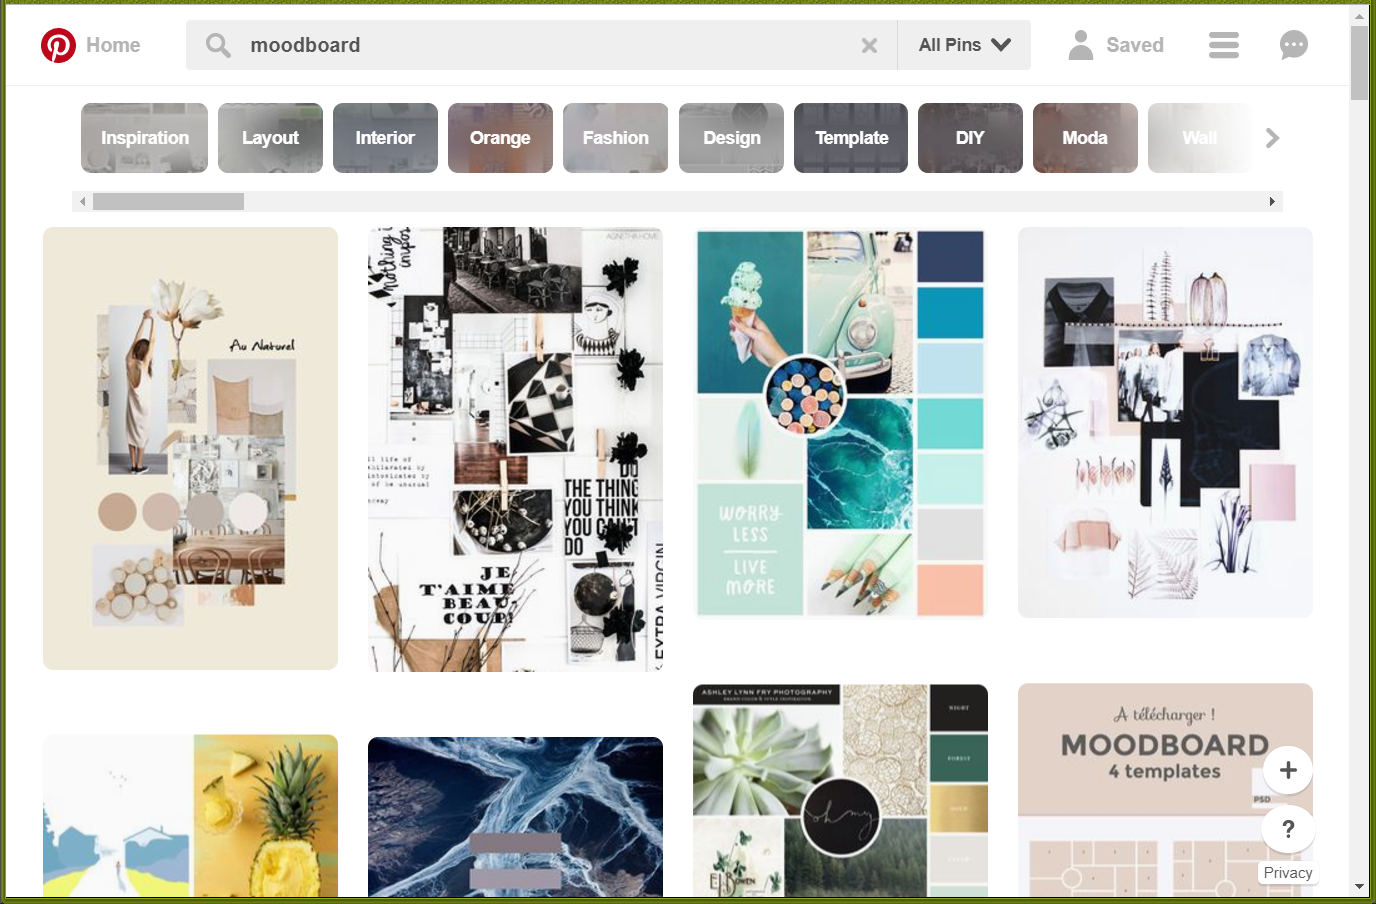This screenshot has width=1376, height=904.
Task: Click the plus add pin button
Action: pyautogui.click(x=1288, y=770)
